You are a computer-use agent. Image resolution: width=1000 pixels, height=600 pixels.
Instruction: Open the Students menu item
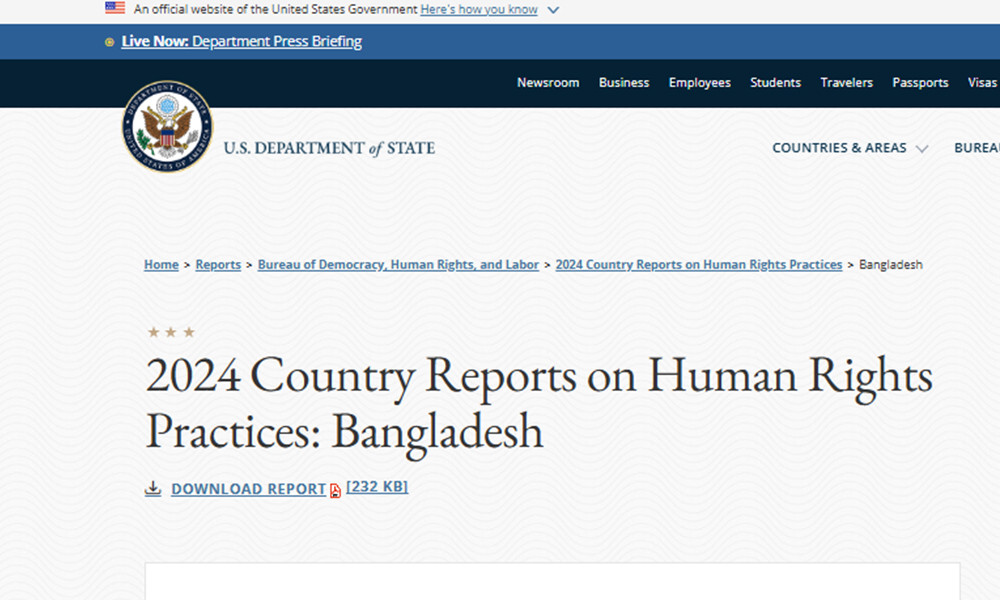[775, 83]
